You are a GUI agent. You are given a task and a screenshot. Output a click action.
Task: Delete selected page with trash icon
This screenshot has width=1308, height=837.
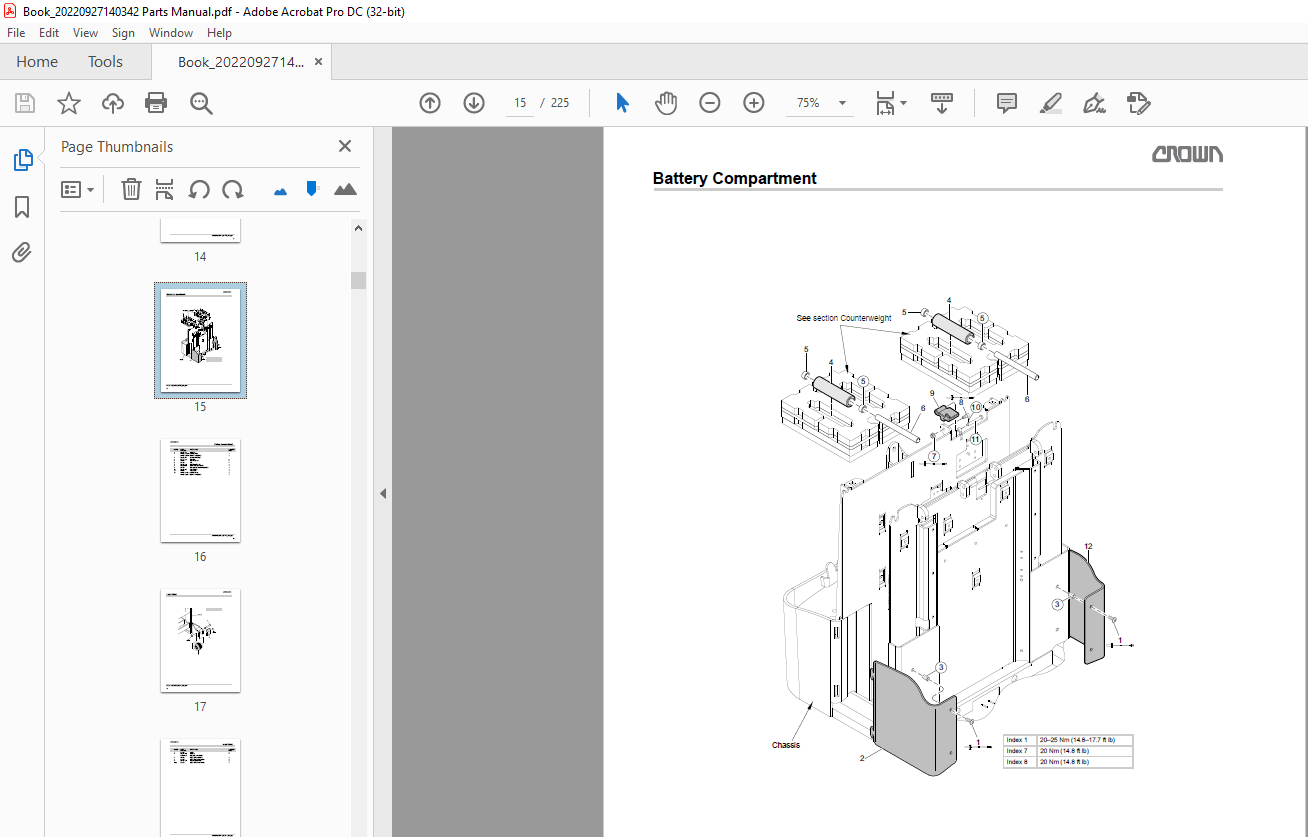pos(131,189)
